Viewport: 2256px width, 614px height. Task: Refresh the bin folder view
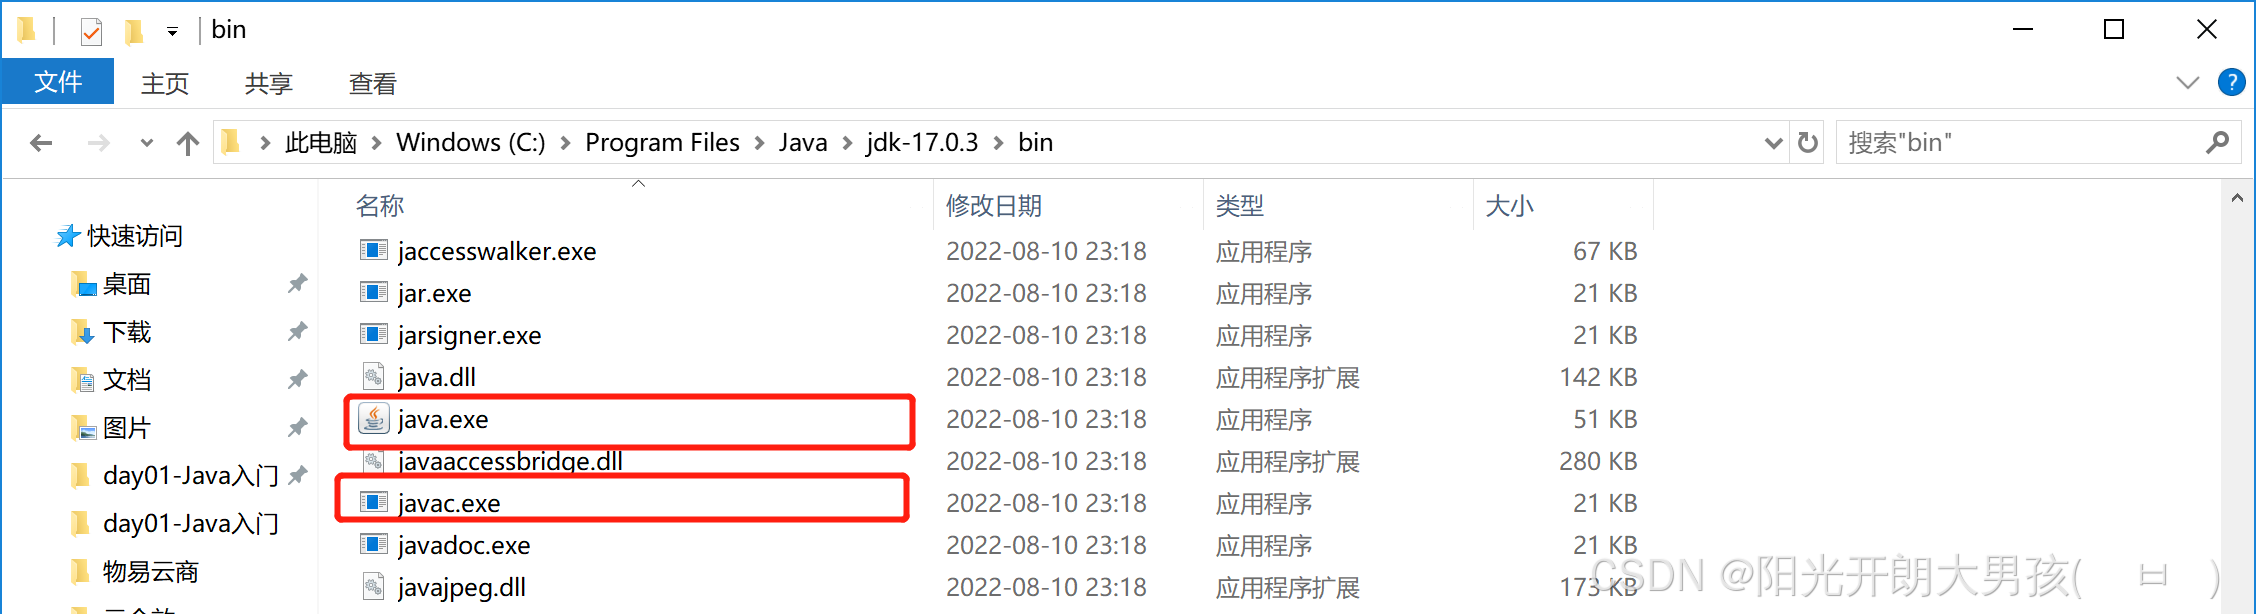[x=1808, y=143]
